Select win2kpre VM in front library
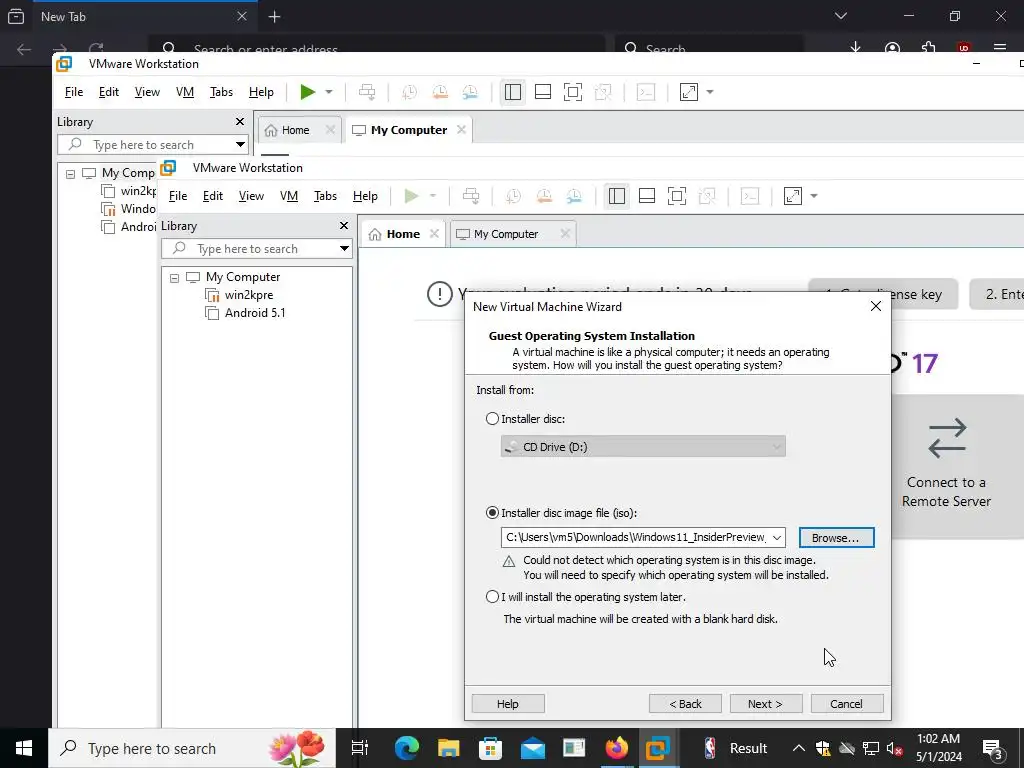 (x=249, y=295)
